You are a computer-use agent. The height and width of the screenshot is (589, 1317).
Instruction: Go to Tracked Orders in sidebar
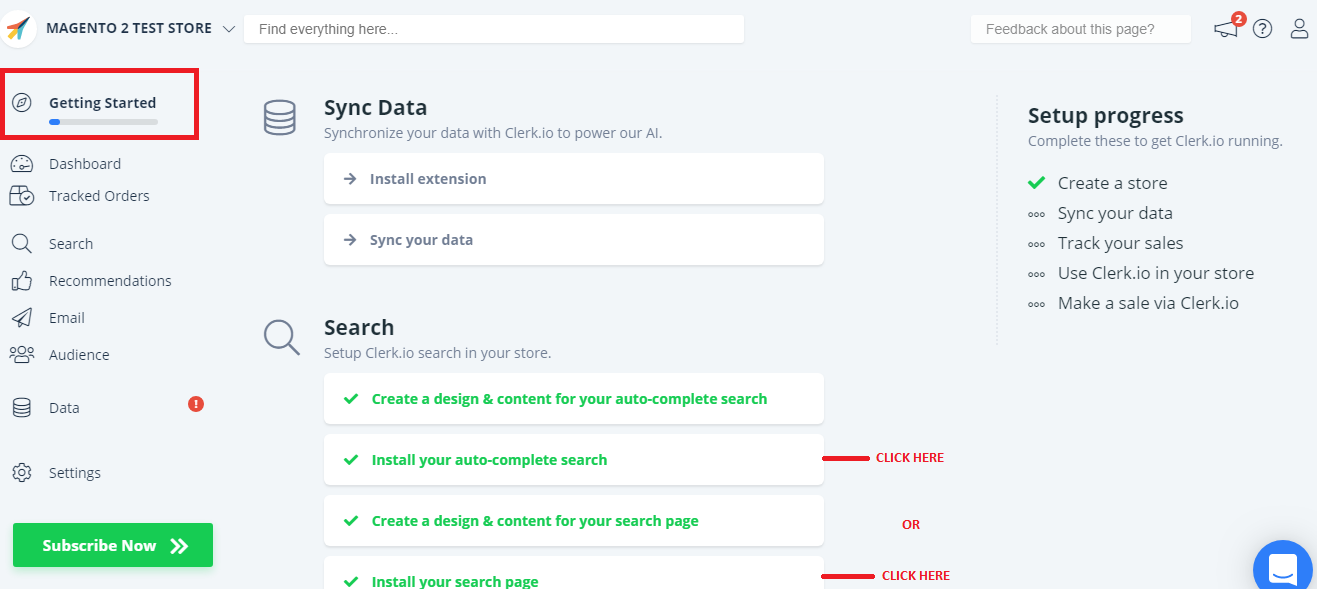click(98, 196)
